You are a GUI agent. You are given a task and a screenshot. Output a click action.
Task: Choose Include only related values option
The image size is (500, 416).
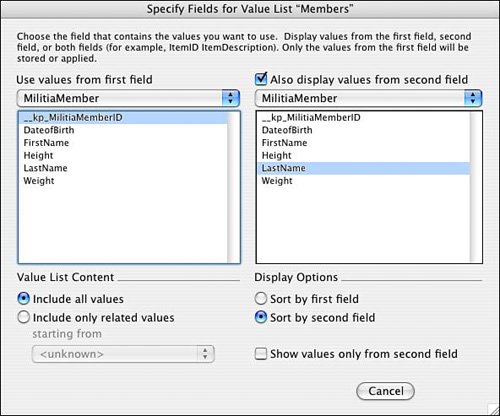[24, 317]
